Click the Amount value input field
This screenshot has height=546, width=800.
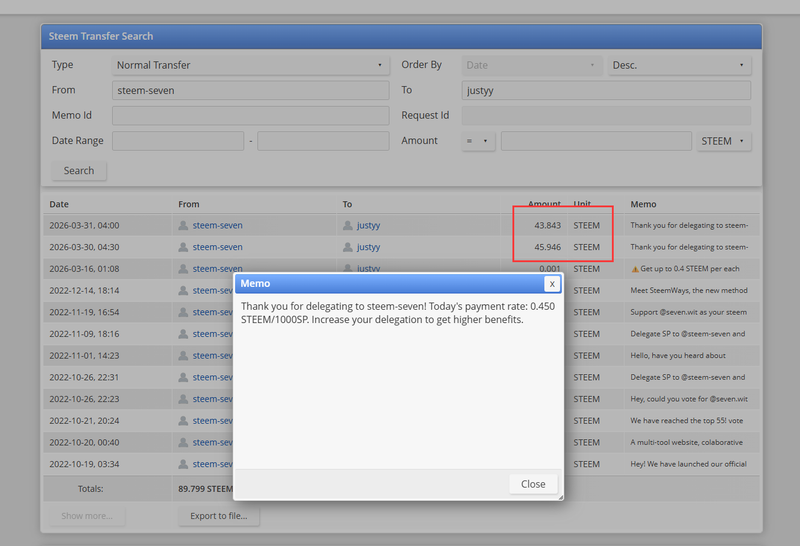coord(596,141)
